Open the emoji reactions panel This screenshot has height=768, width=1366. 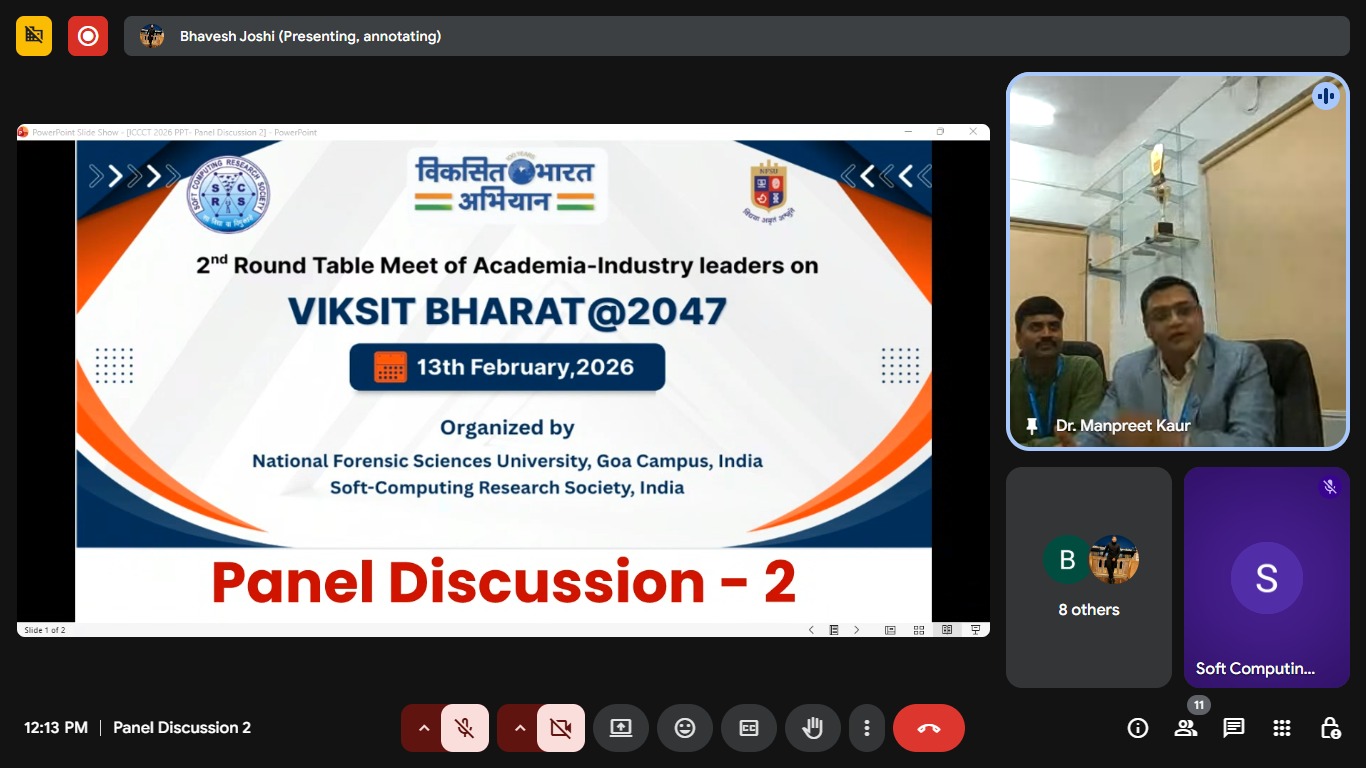coord(685,728)
